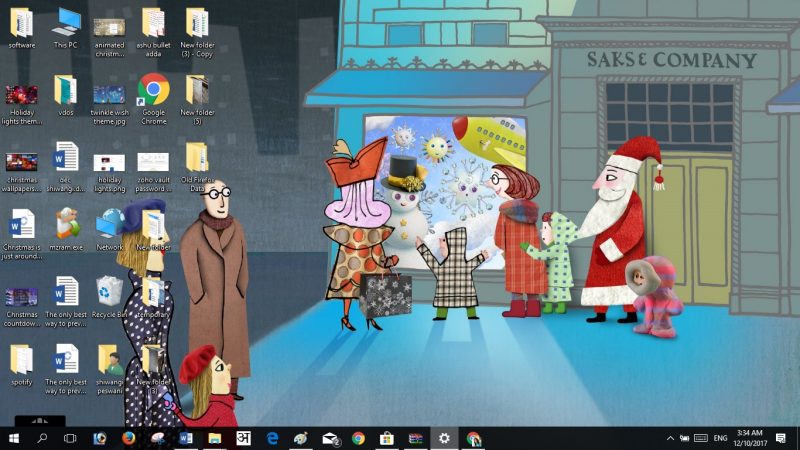Select the mzram.exe installer icon

coord(66,231)
